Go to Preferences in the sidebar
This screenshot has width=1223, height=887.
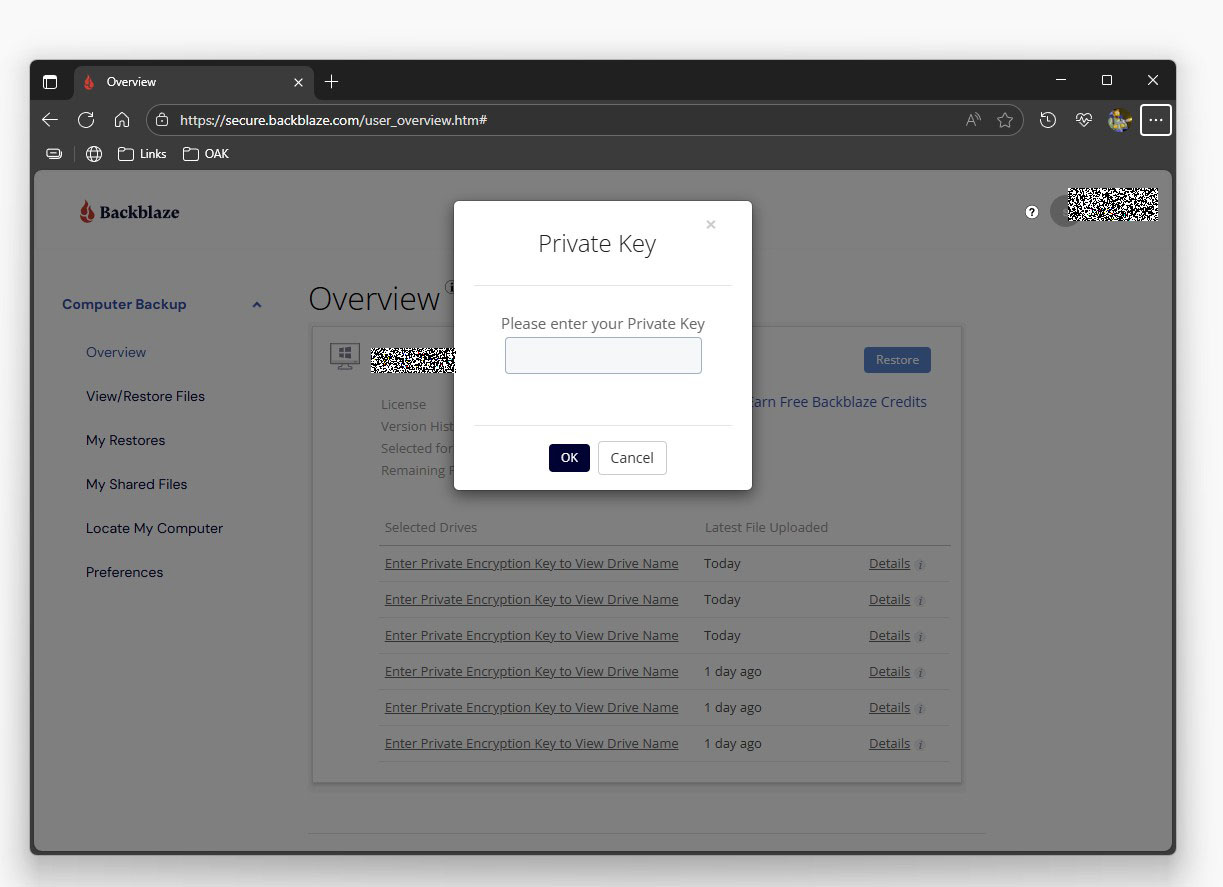coord(124,572)
